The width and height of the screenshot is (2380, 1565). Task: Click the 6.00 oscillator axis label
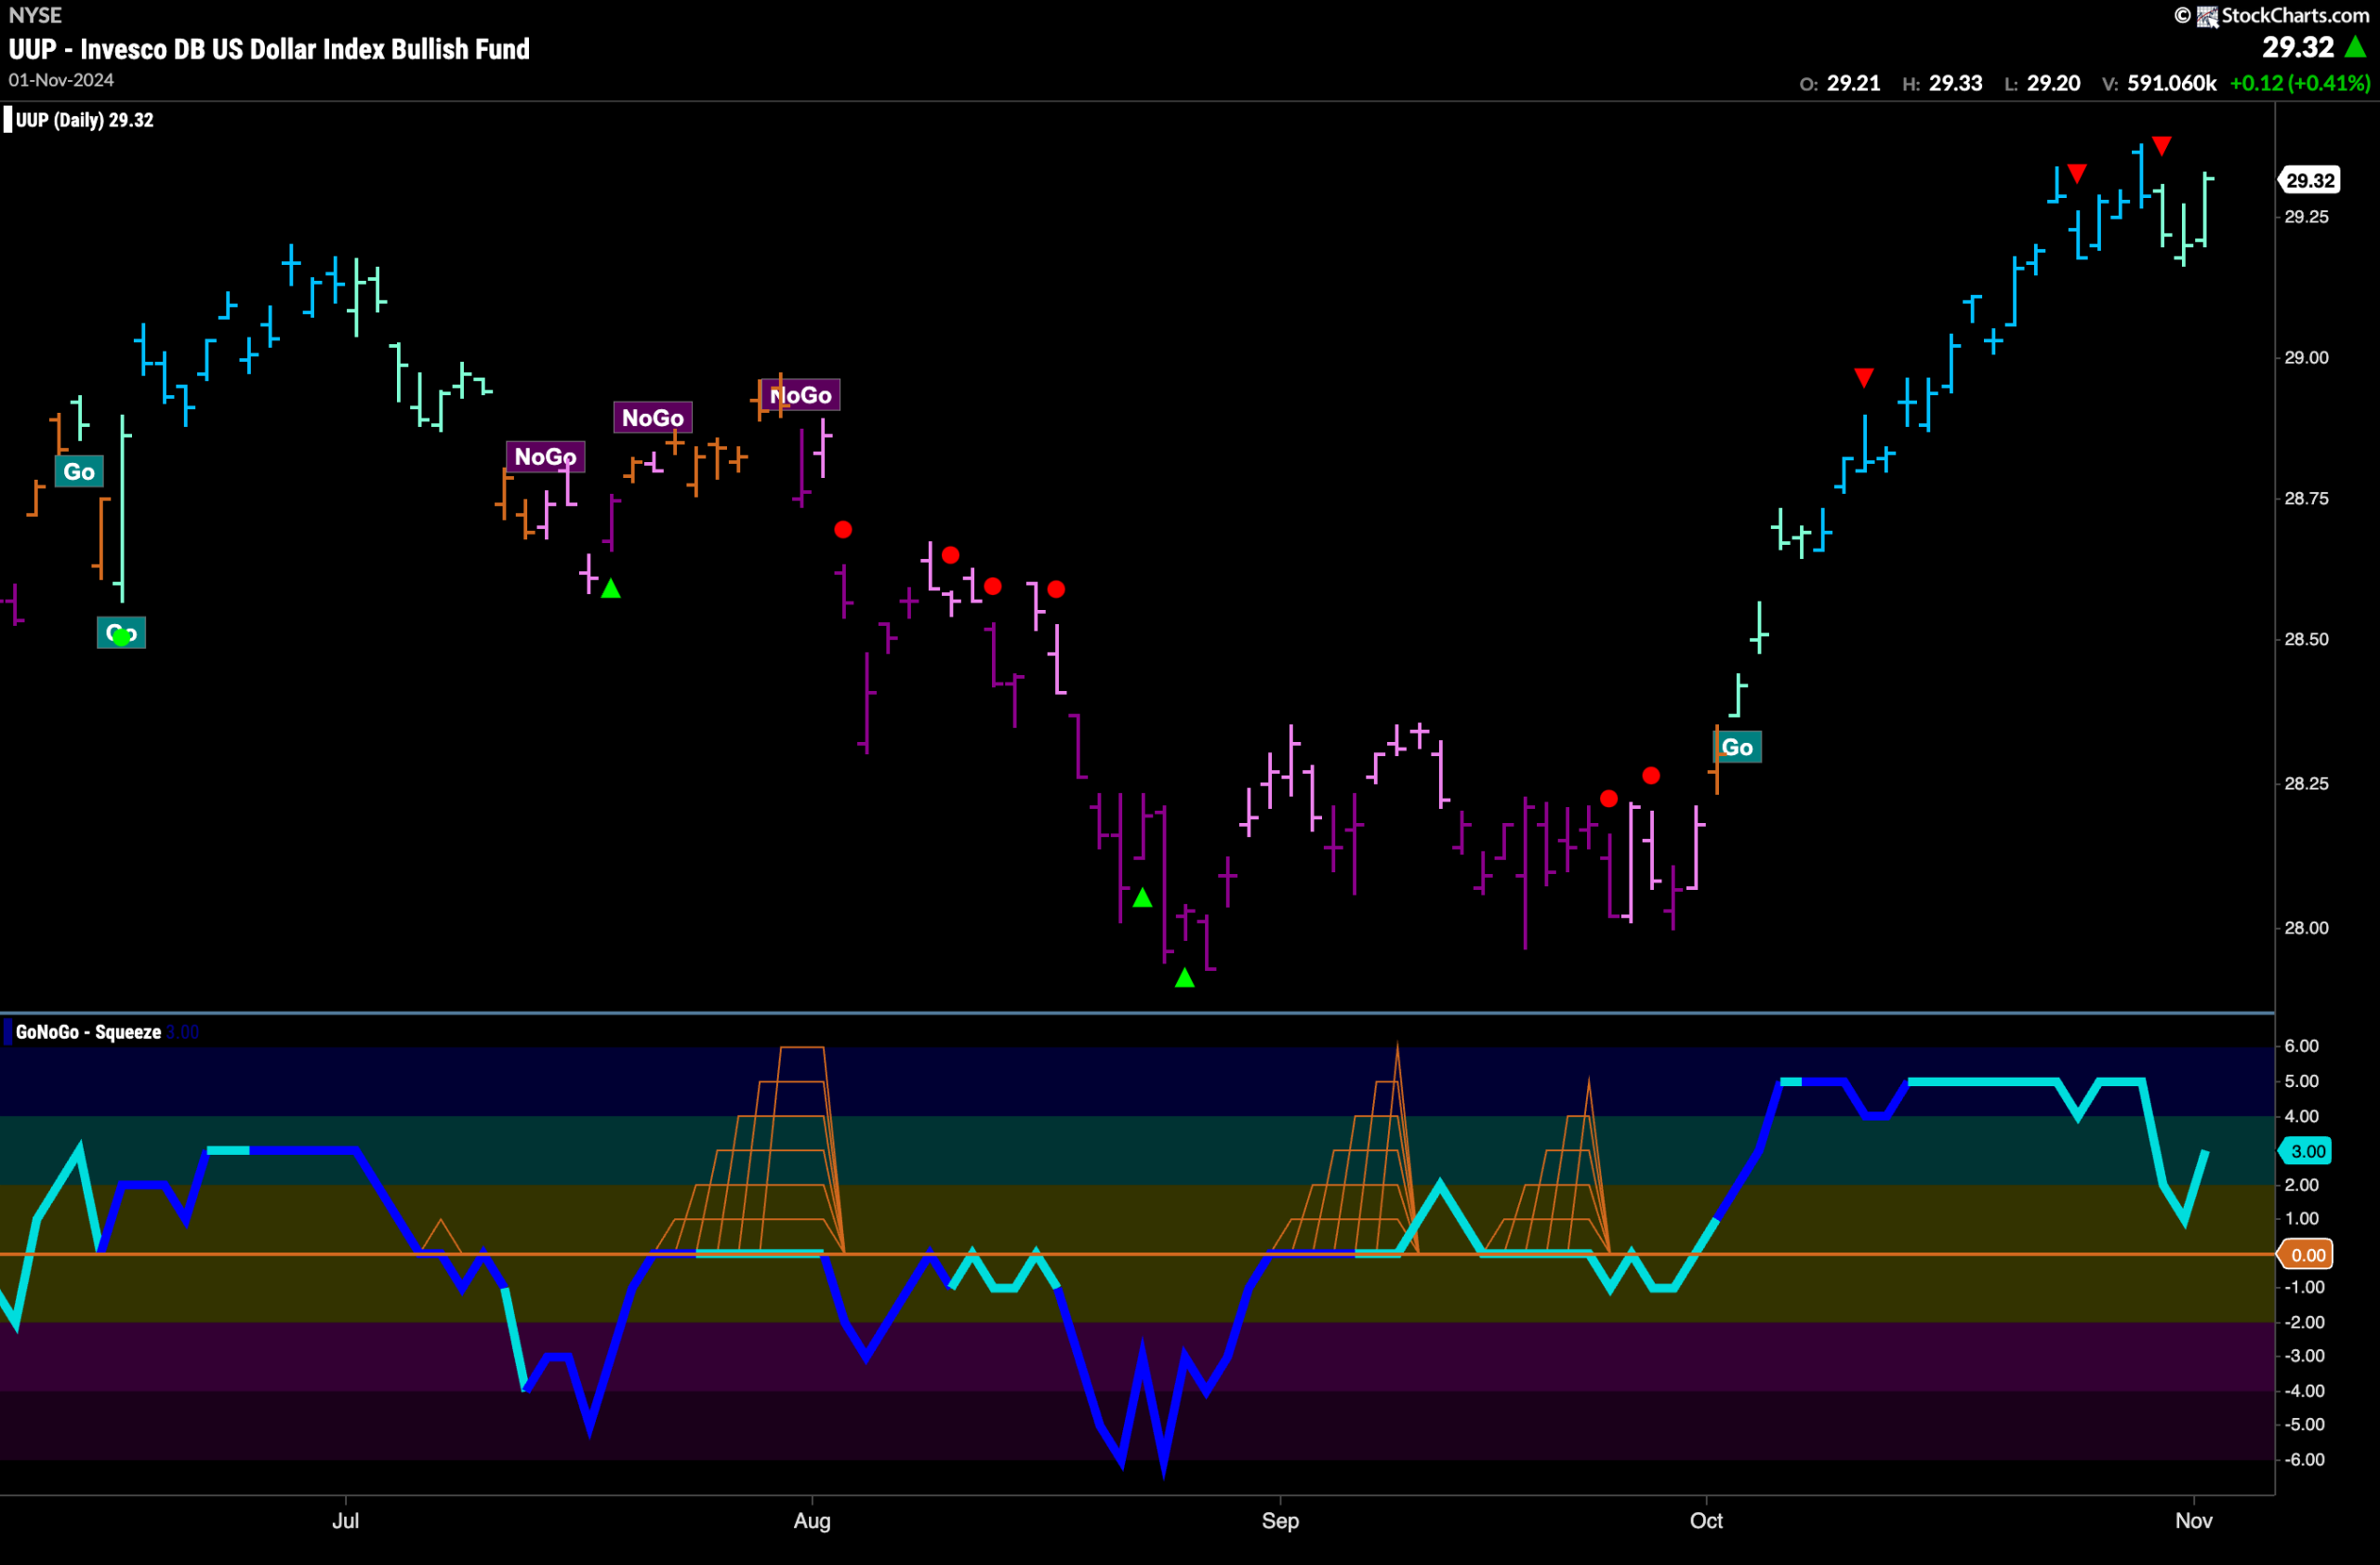click(2302, 1046)
